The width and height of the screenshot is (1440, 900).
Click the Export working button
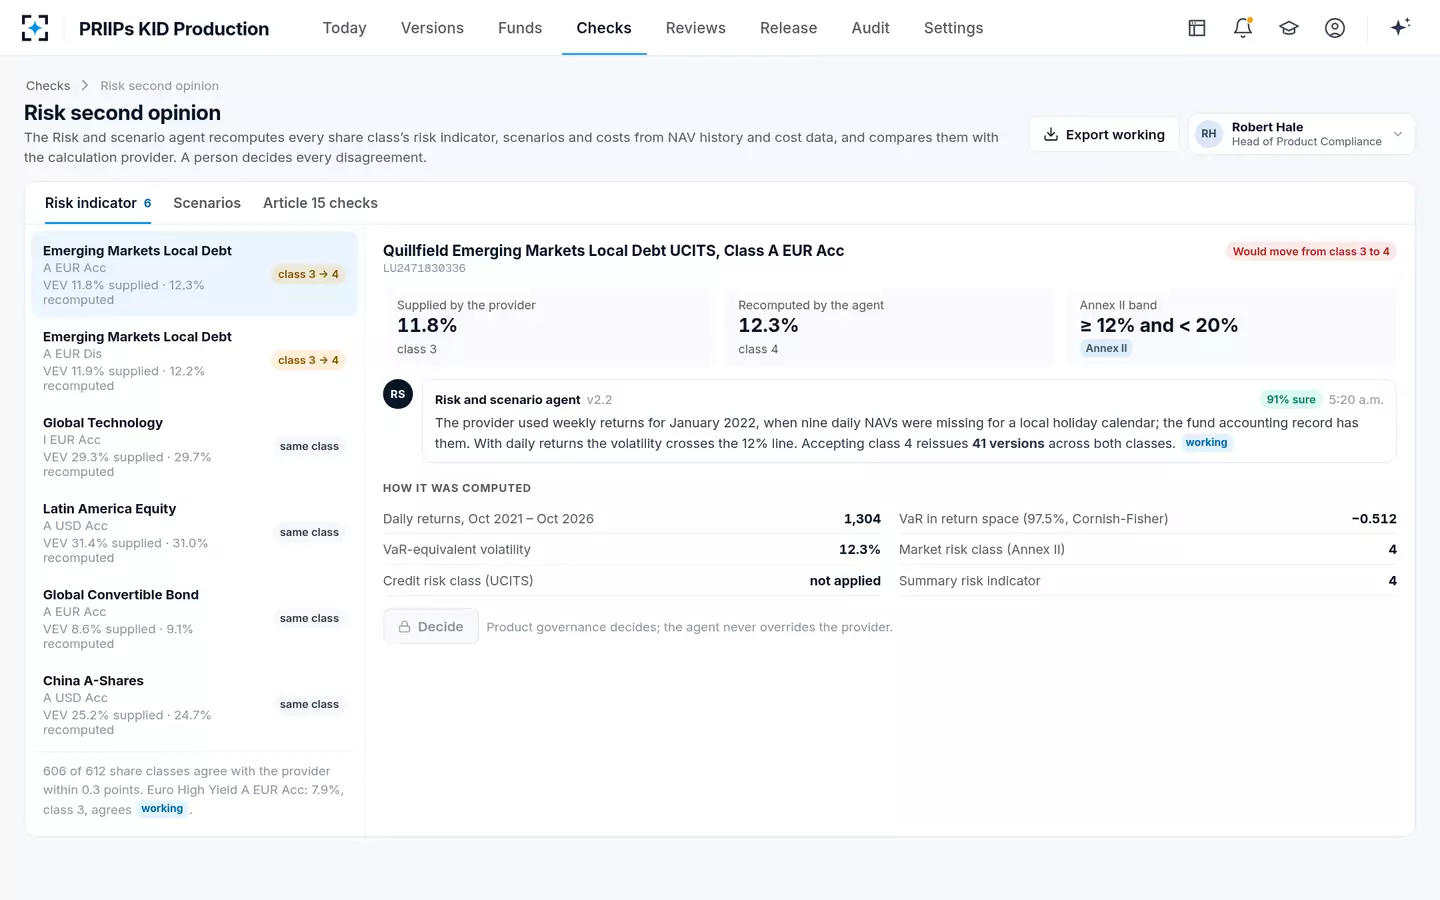(x=1104, y=134)
